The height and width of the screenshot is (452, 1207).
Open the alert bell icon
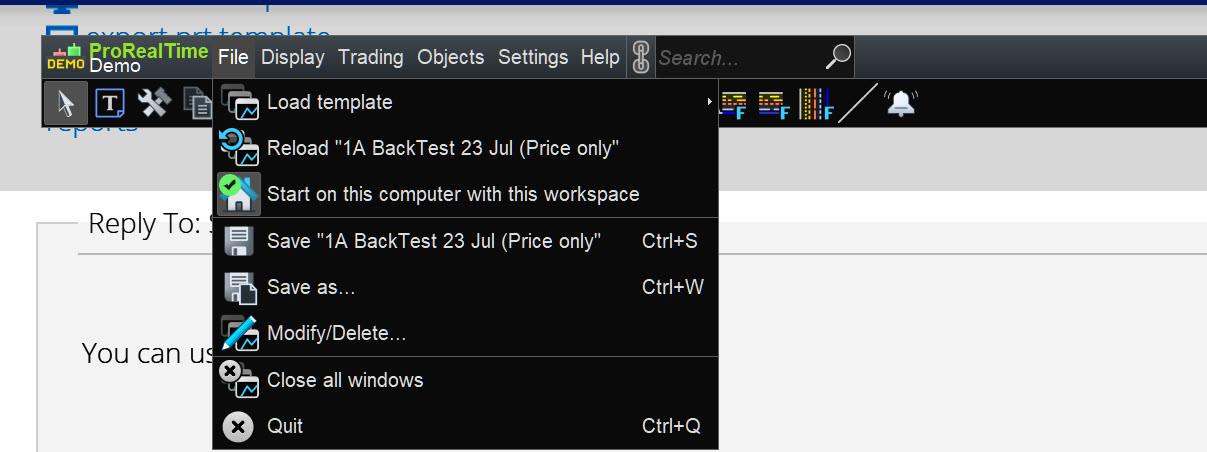tap(901, 102)
